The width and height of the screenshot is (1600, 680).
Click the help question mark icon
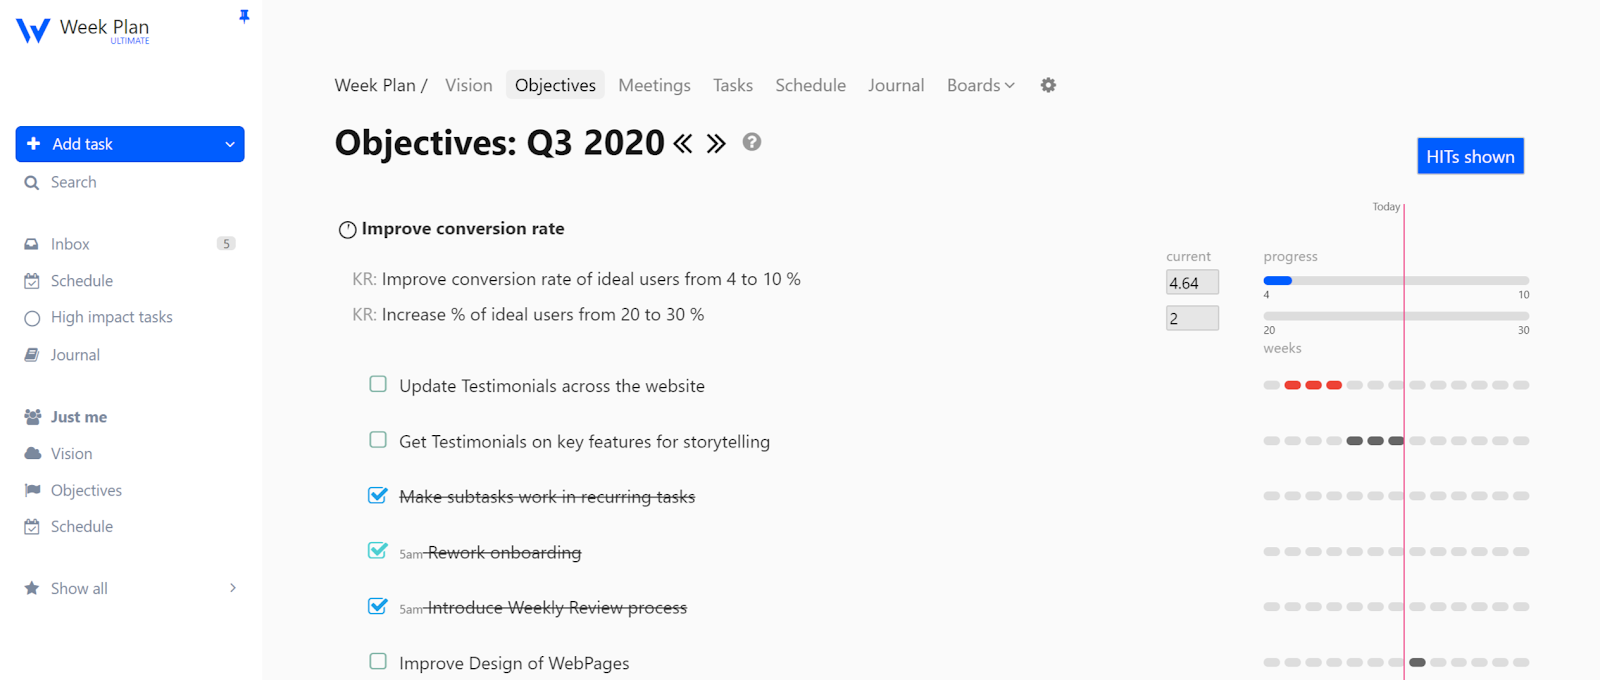pos(752,142)
